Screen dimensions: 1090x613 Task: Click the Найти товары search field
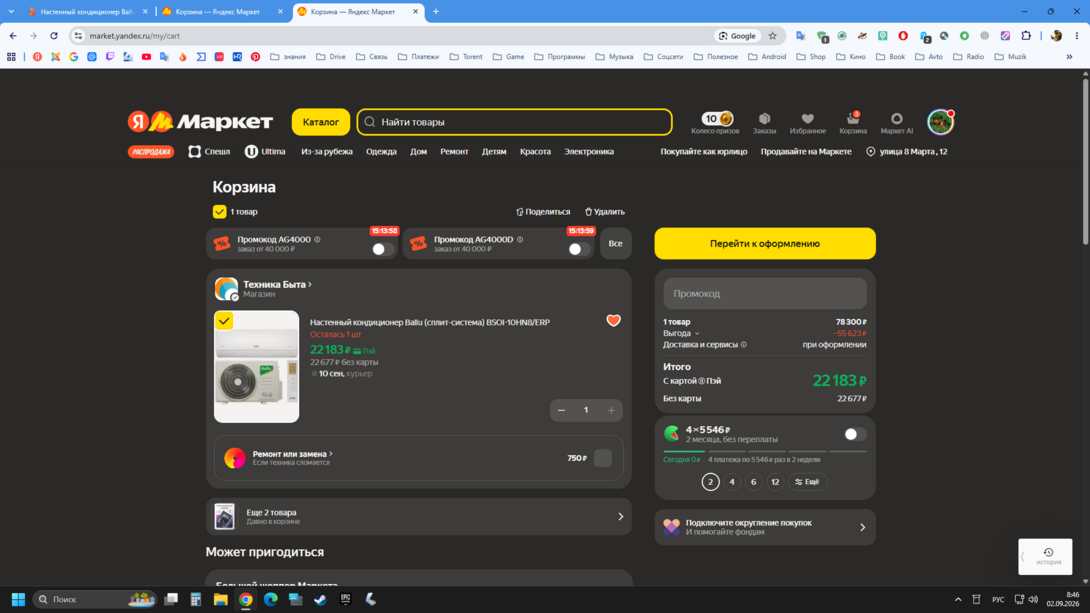(514, 122)
